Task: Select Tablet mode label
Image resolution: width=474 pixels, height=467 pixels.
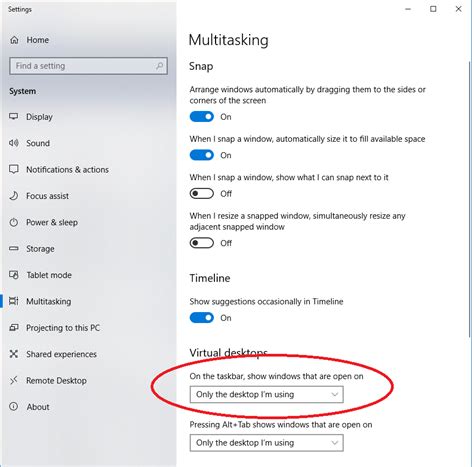Action: 49,275
